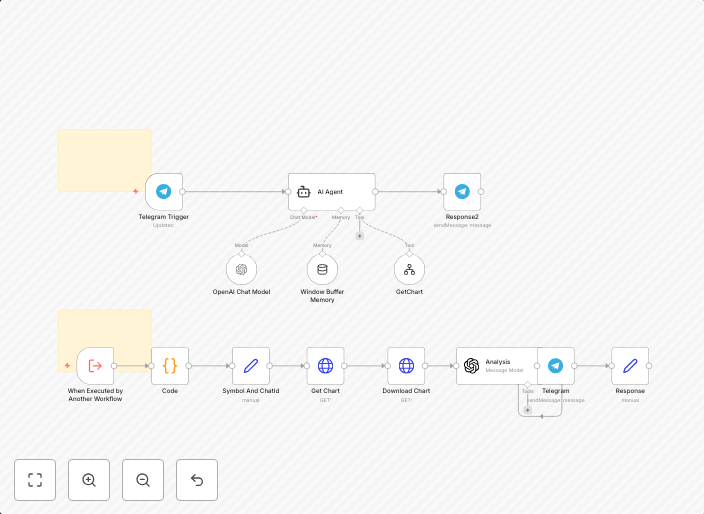
Task: Click the Telegram Trigger node icon
Action: coord(163,192)
